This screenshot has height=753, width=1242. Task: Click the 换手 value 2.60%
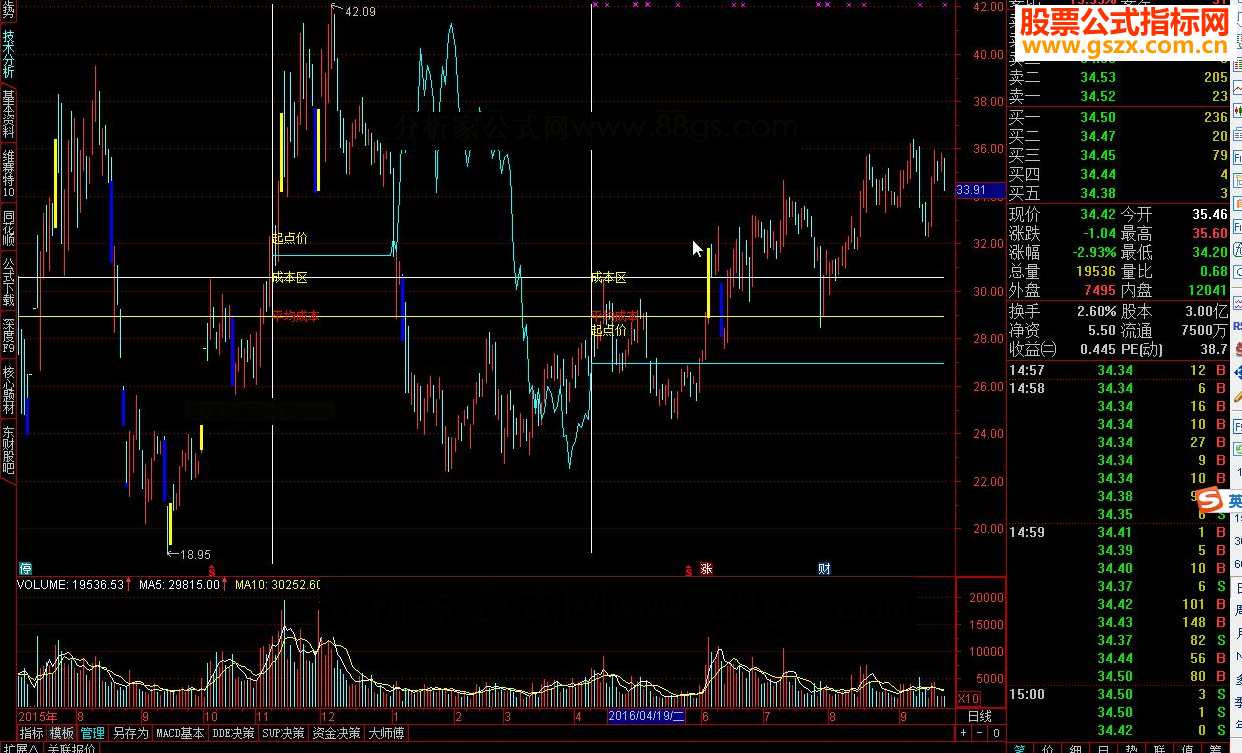[x=1097, y=312]
